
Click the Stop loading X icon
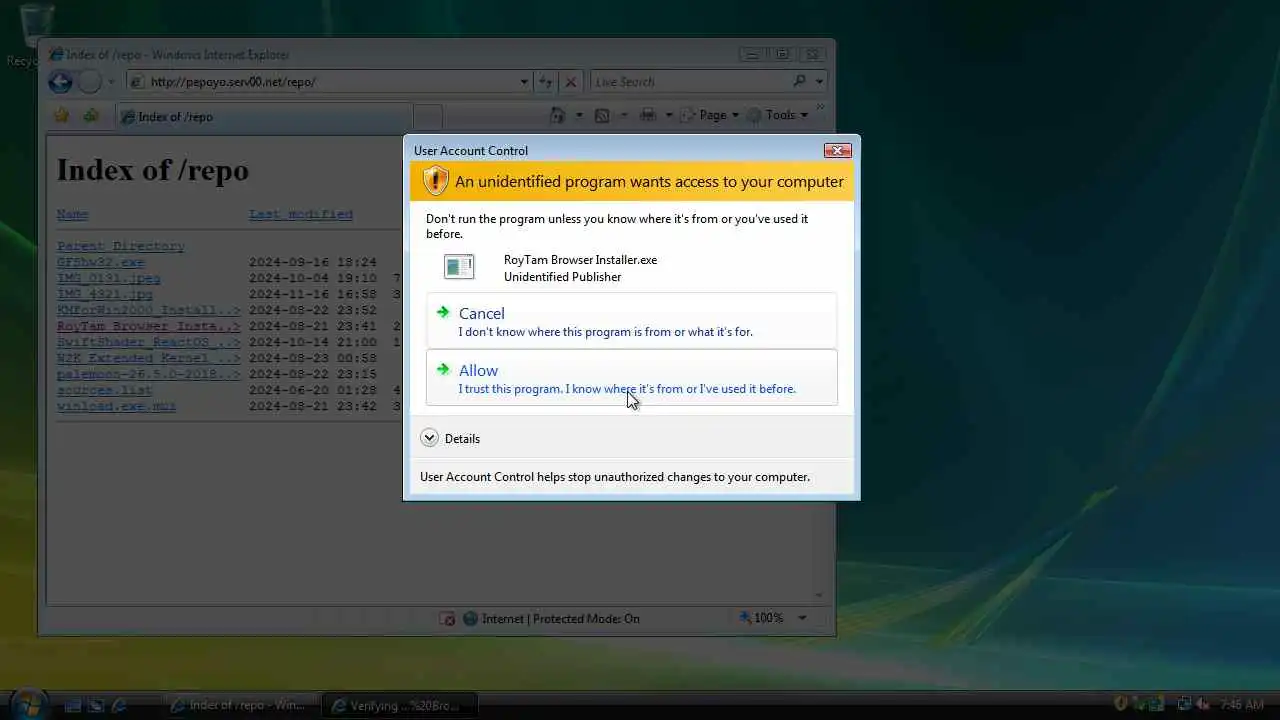(570, 82)
